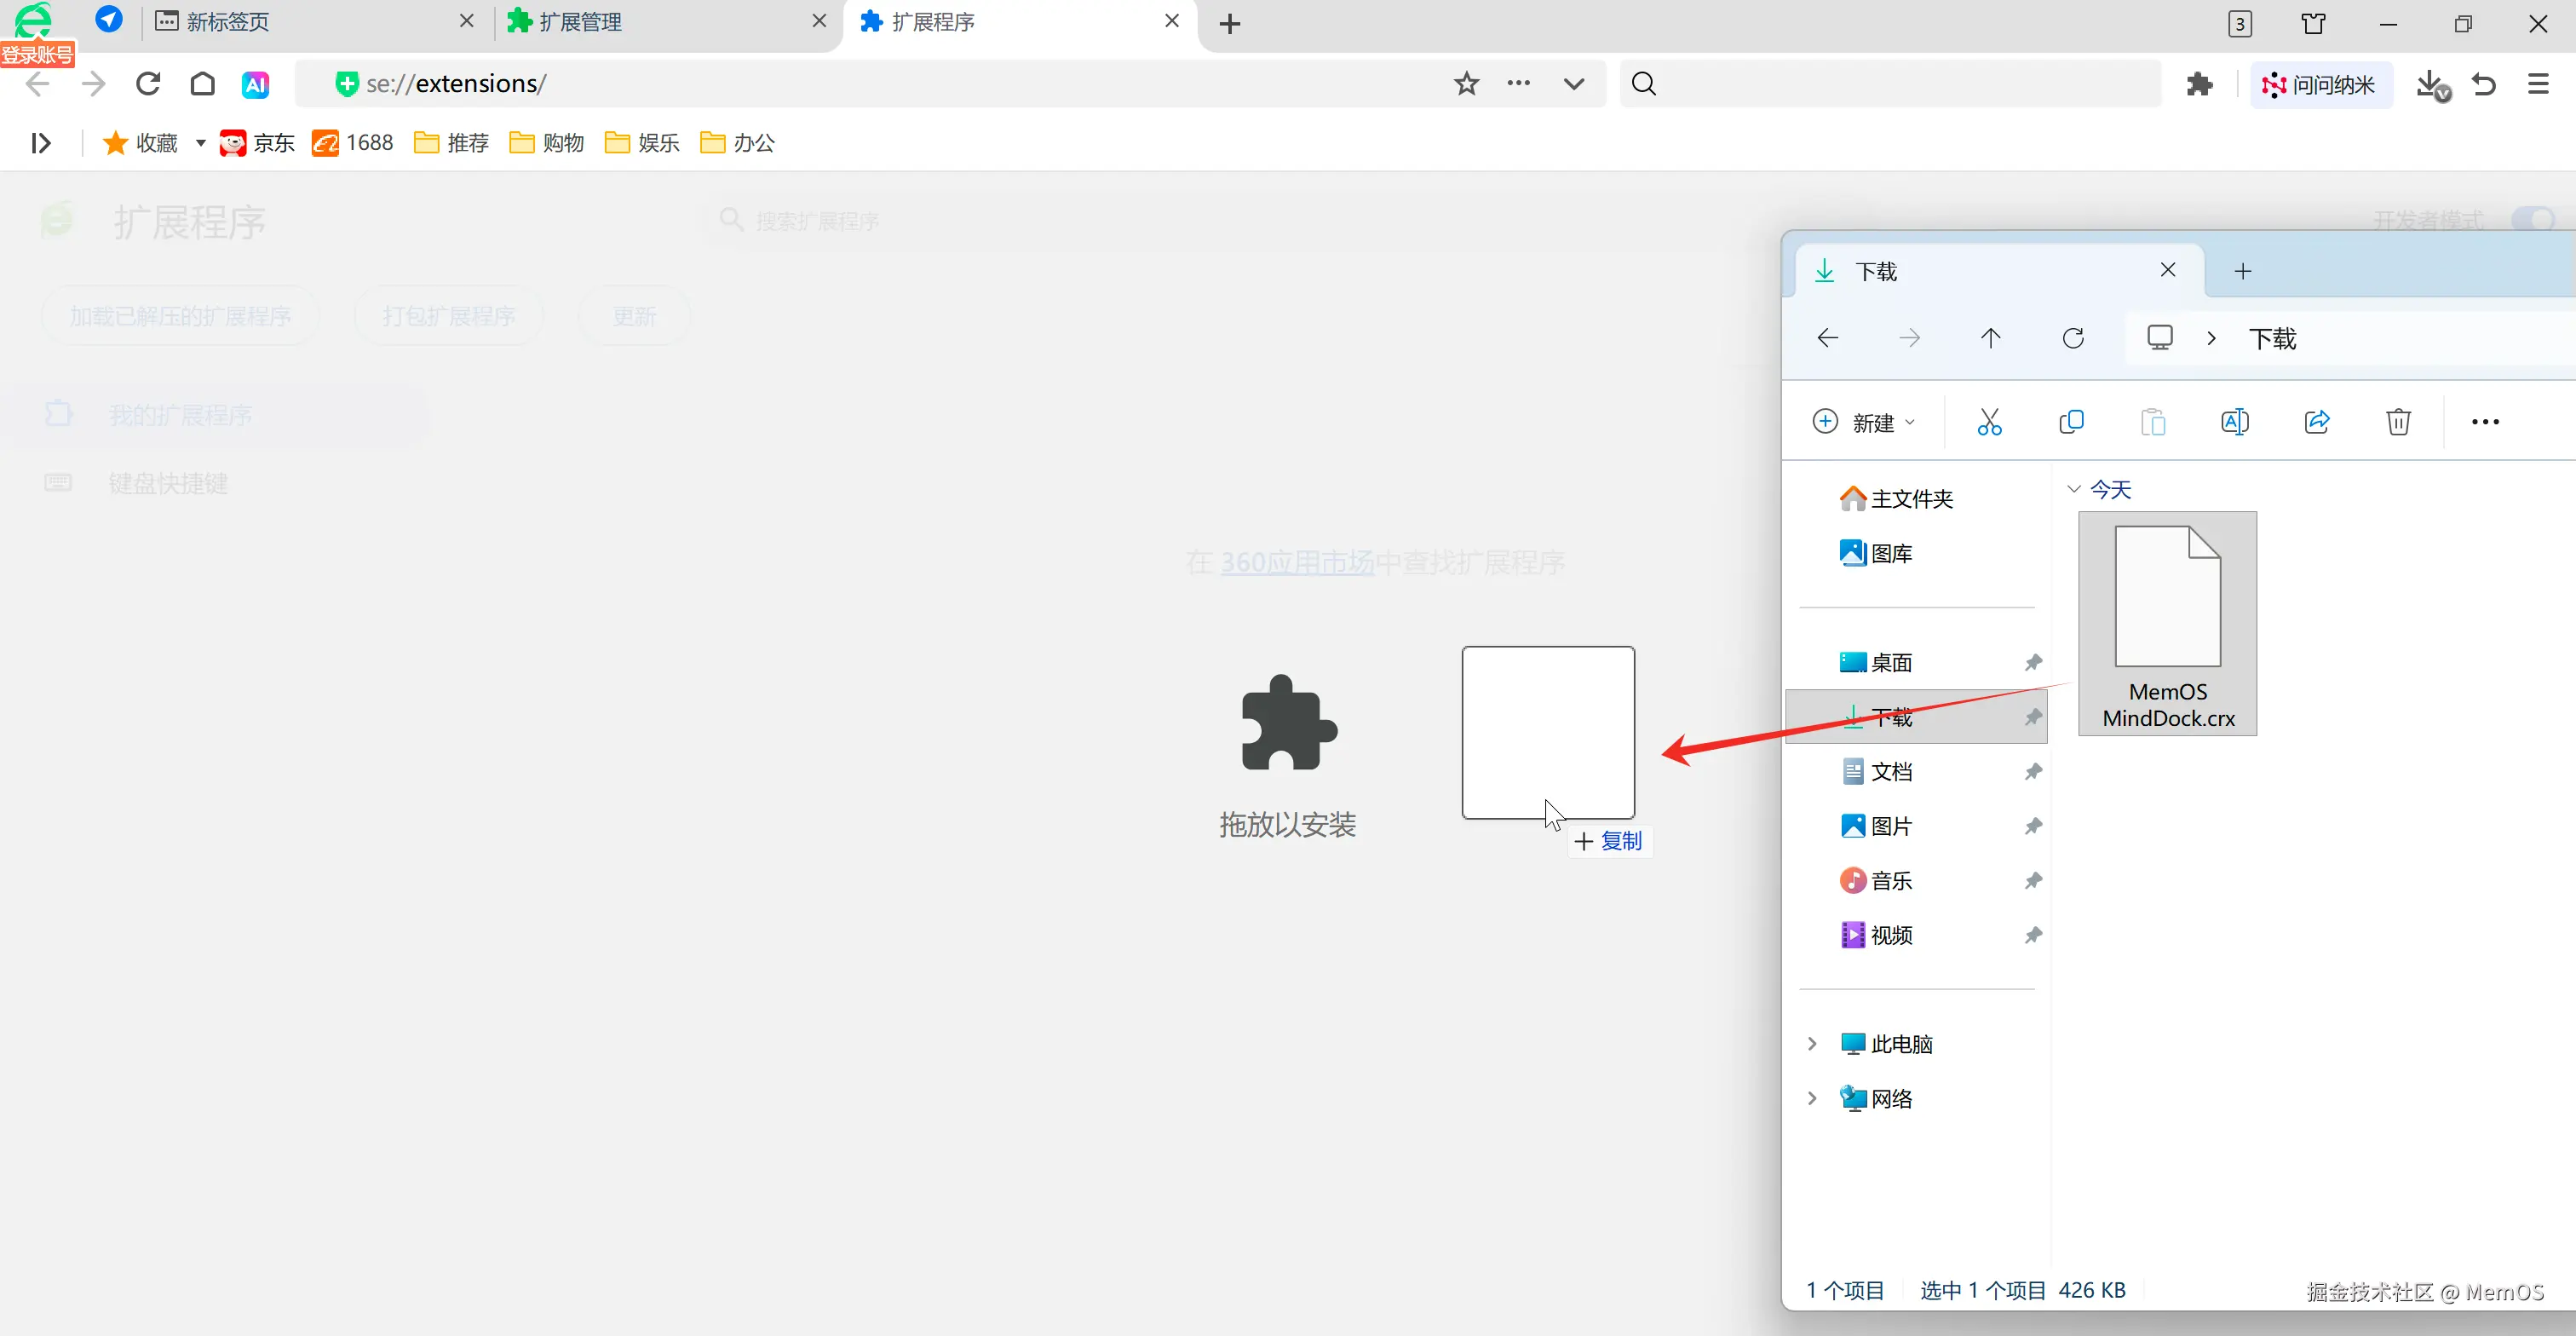Viewport: 2576px width, 1336px height.
Task: Click the copy icon in Explorer toolbar
Action: (x=2071, y=422)
